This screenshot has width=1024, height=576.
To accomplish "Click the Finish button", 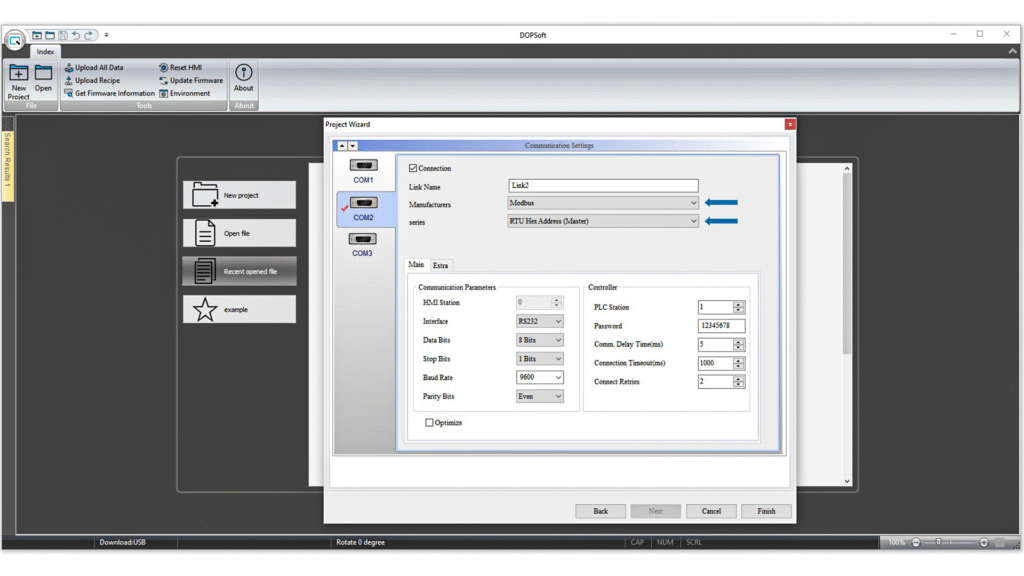I will pos(766,511).
